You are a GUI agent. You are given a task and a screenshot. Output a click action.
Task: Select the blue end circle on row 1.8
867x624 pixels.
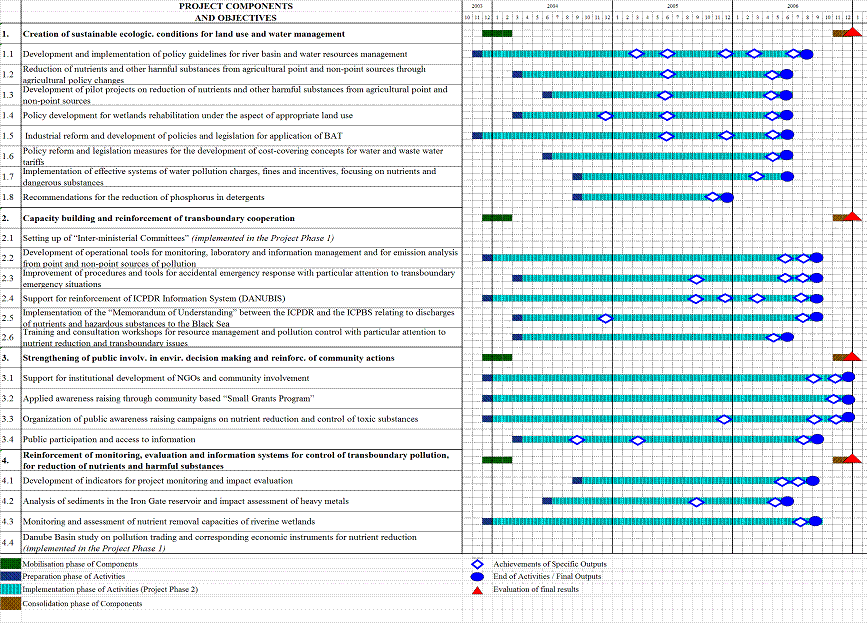click(x=727, y=197)
